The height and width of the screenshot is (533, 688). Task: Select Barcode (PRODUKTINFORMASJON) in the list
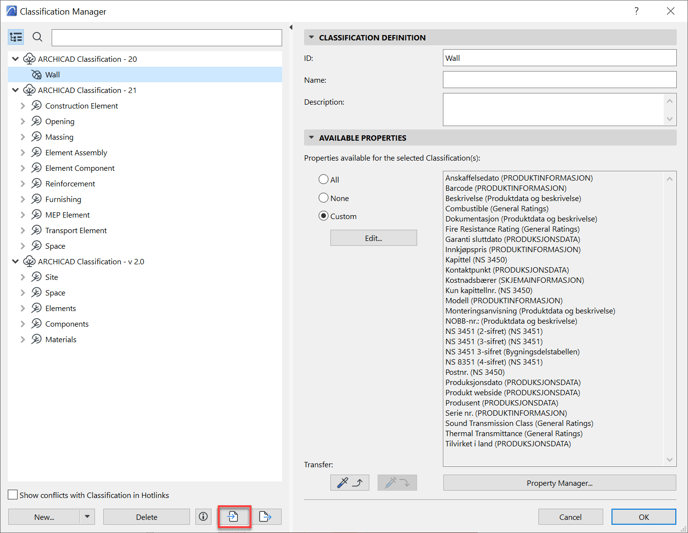coord(506,188)
